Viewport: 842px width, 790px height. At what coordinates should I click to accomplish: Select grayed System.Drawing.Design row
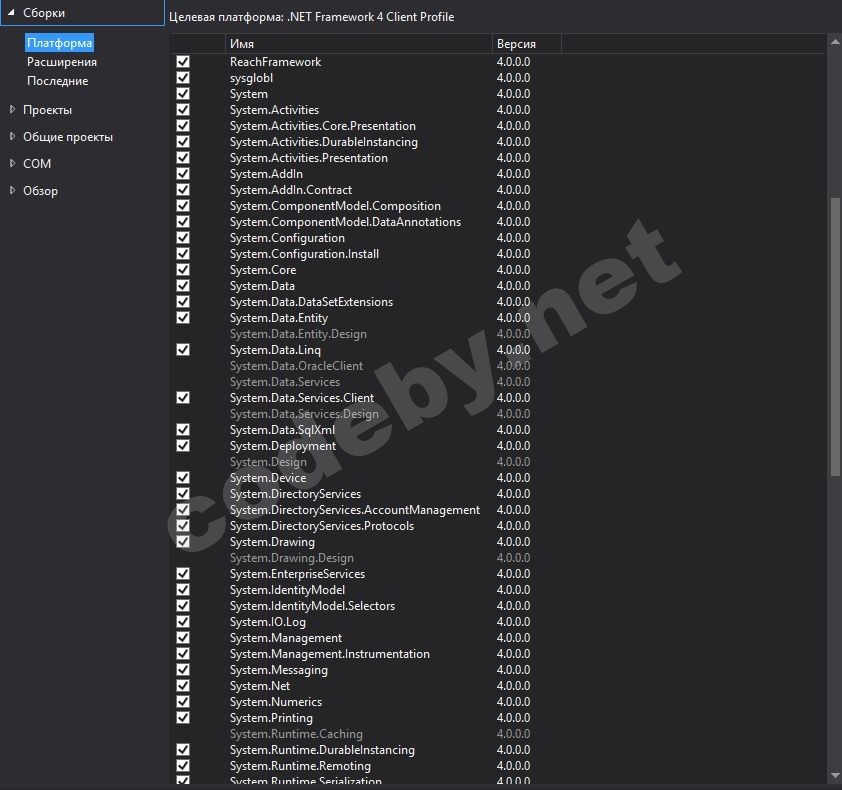tap(498, 557)
